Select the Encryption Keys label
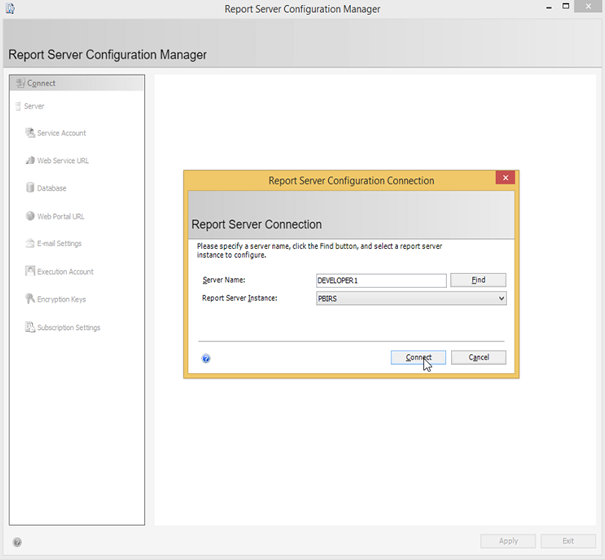The width and height of the screenshot is (605, 560). click(x=62, y=299)
